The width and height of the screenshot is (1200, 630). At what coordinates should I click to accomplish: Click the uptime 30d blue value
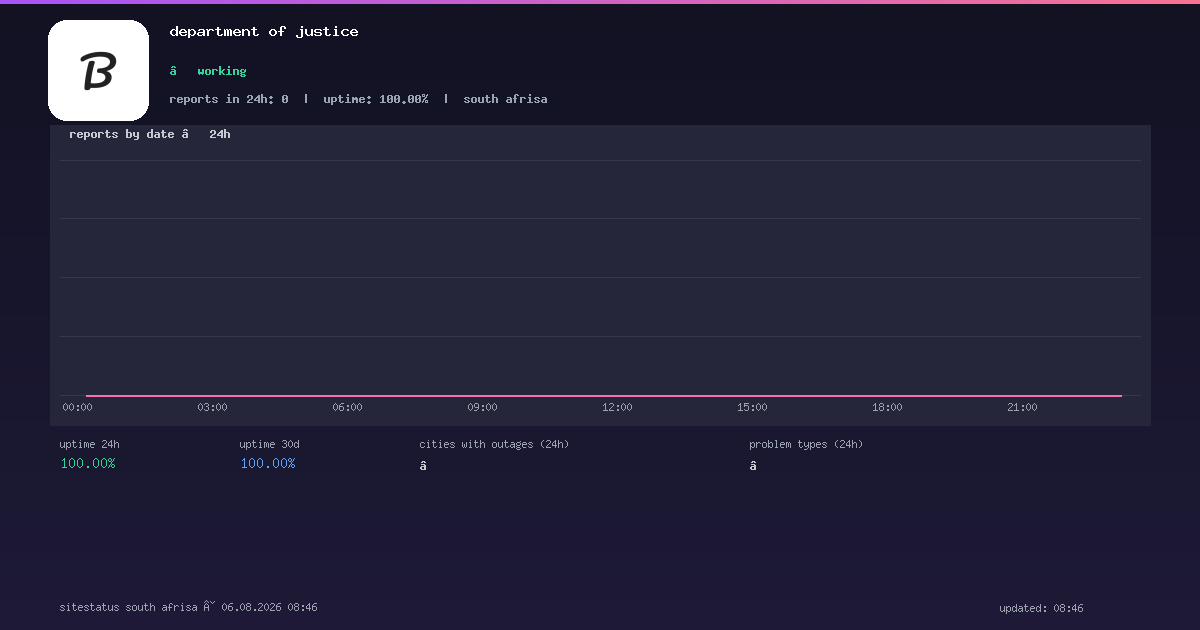coord(268,464)
